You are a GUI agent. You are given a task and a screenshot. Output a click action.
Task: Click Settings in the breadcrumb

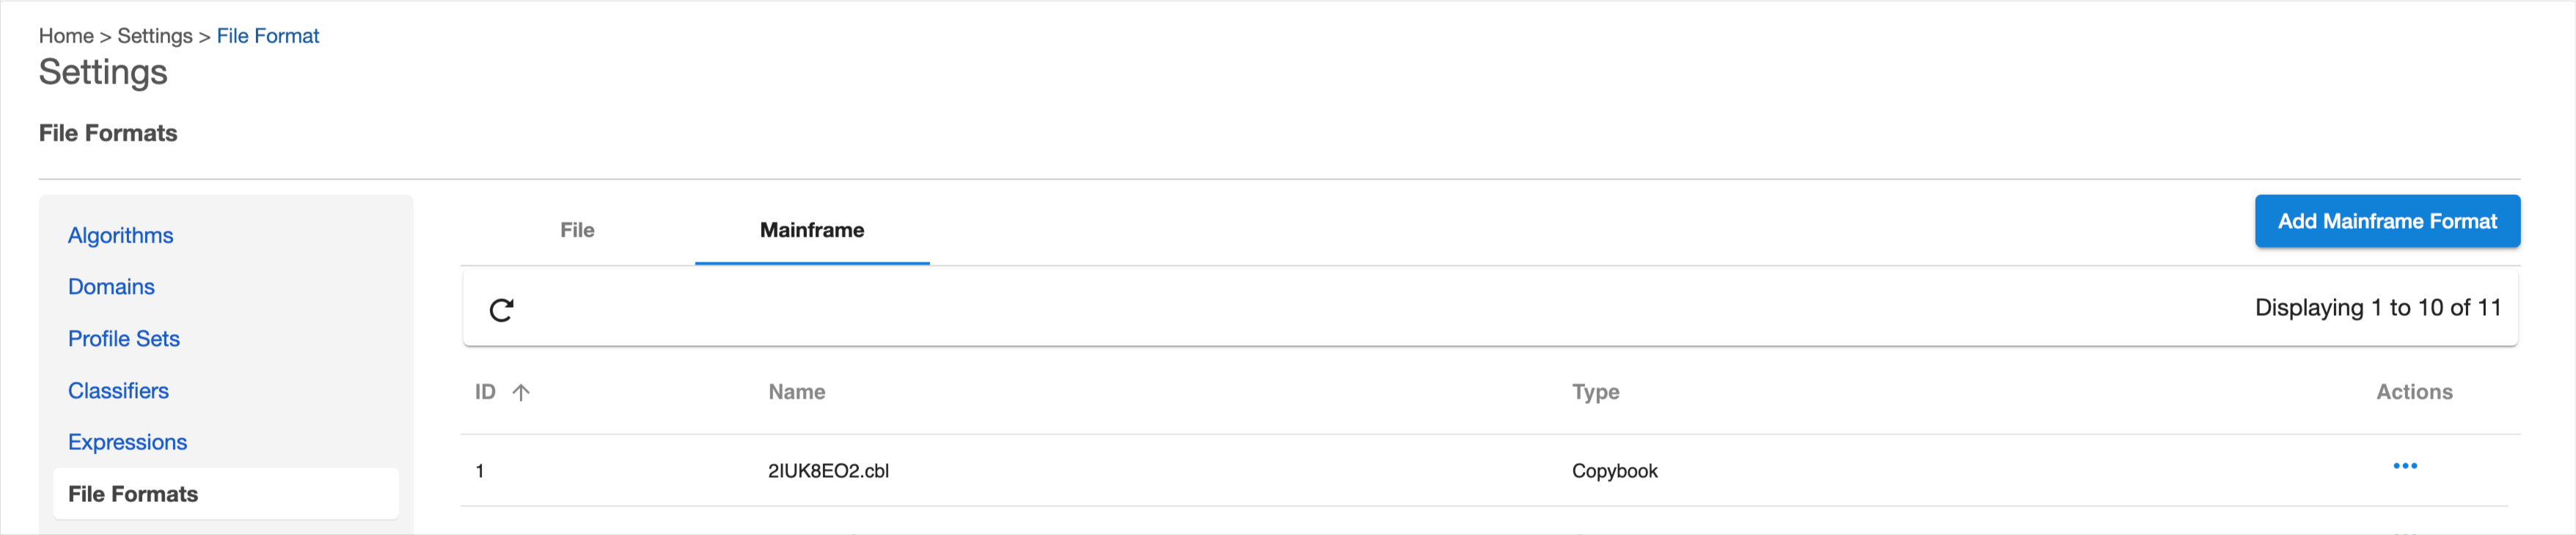point(155,36)
